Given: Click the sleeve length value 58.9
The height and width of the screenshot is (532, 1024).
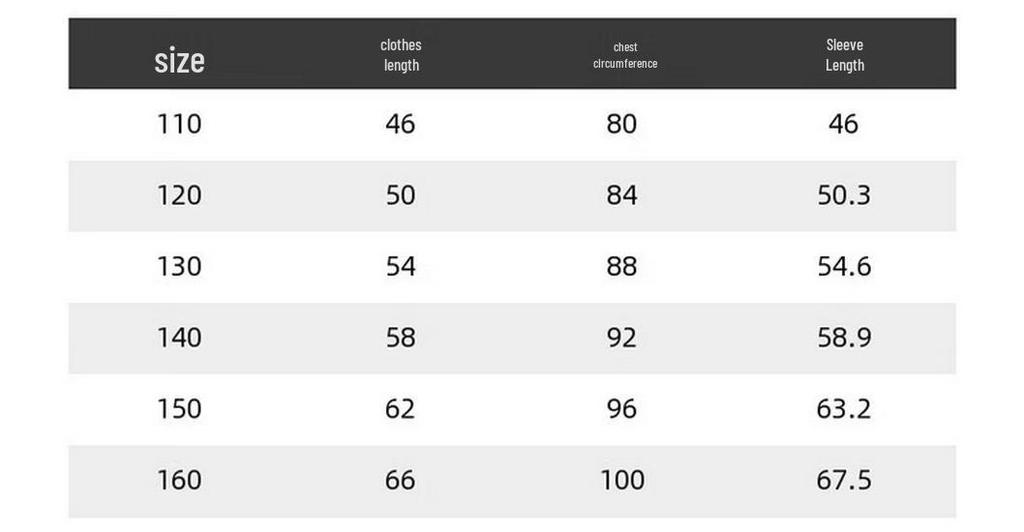Looking at the screenshot, I should point(844,337).
